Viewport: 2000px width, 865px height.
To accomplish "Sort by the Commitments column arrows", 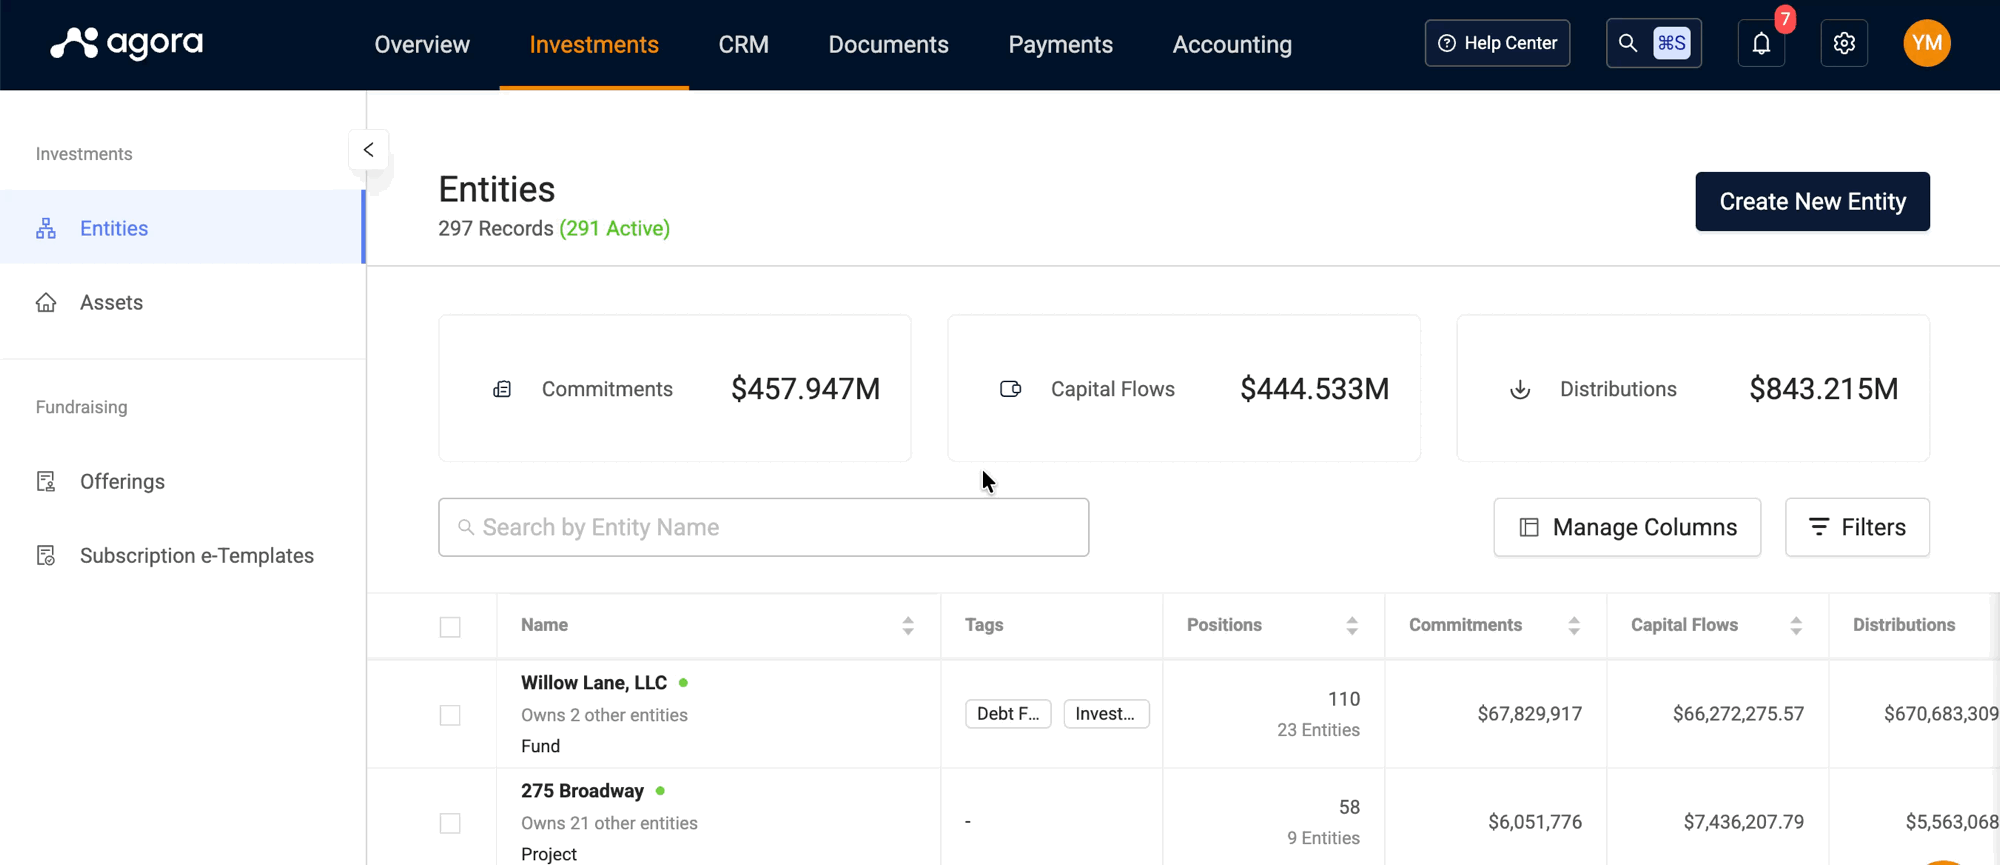I will pyautogui.click(x=1574, y=626).
